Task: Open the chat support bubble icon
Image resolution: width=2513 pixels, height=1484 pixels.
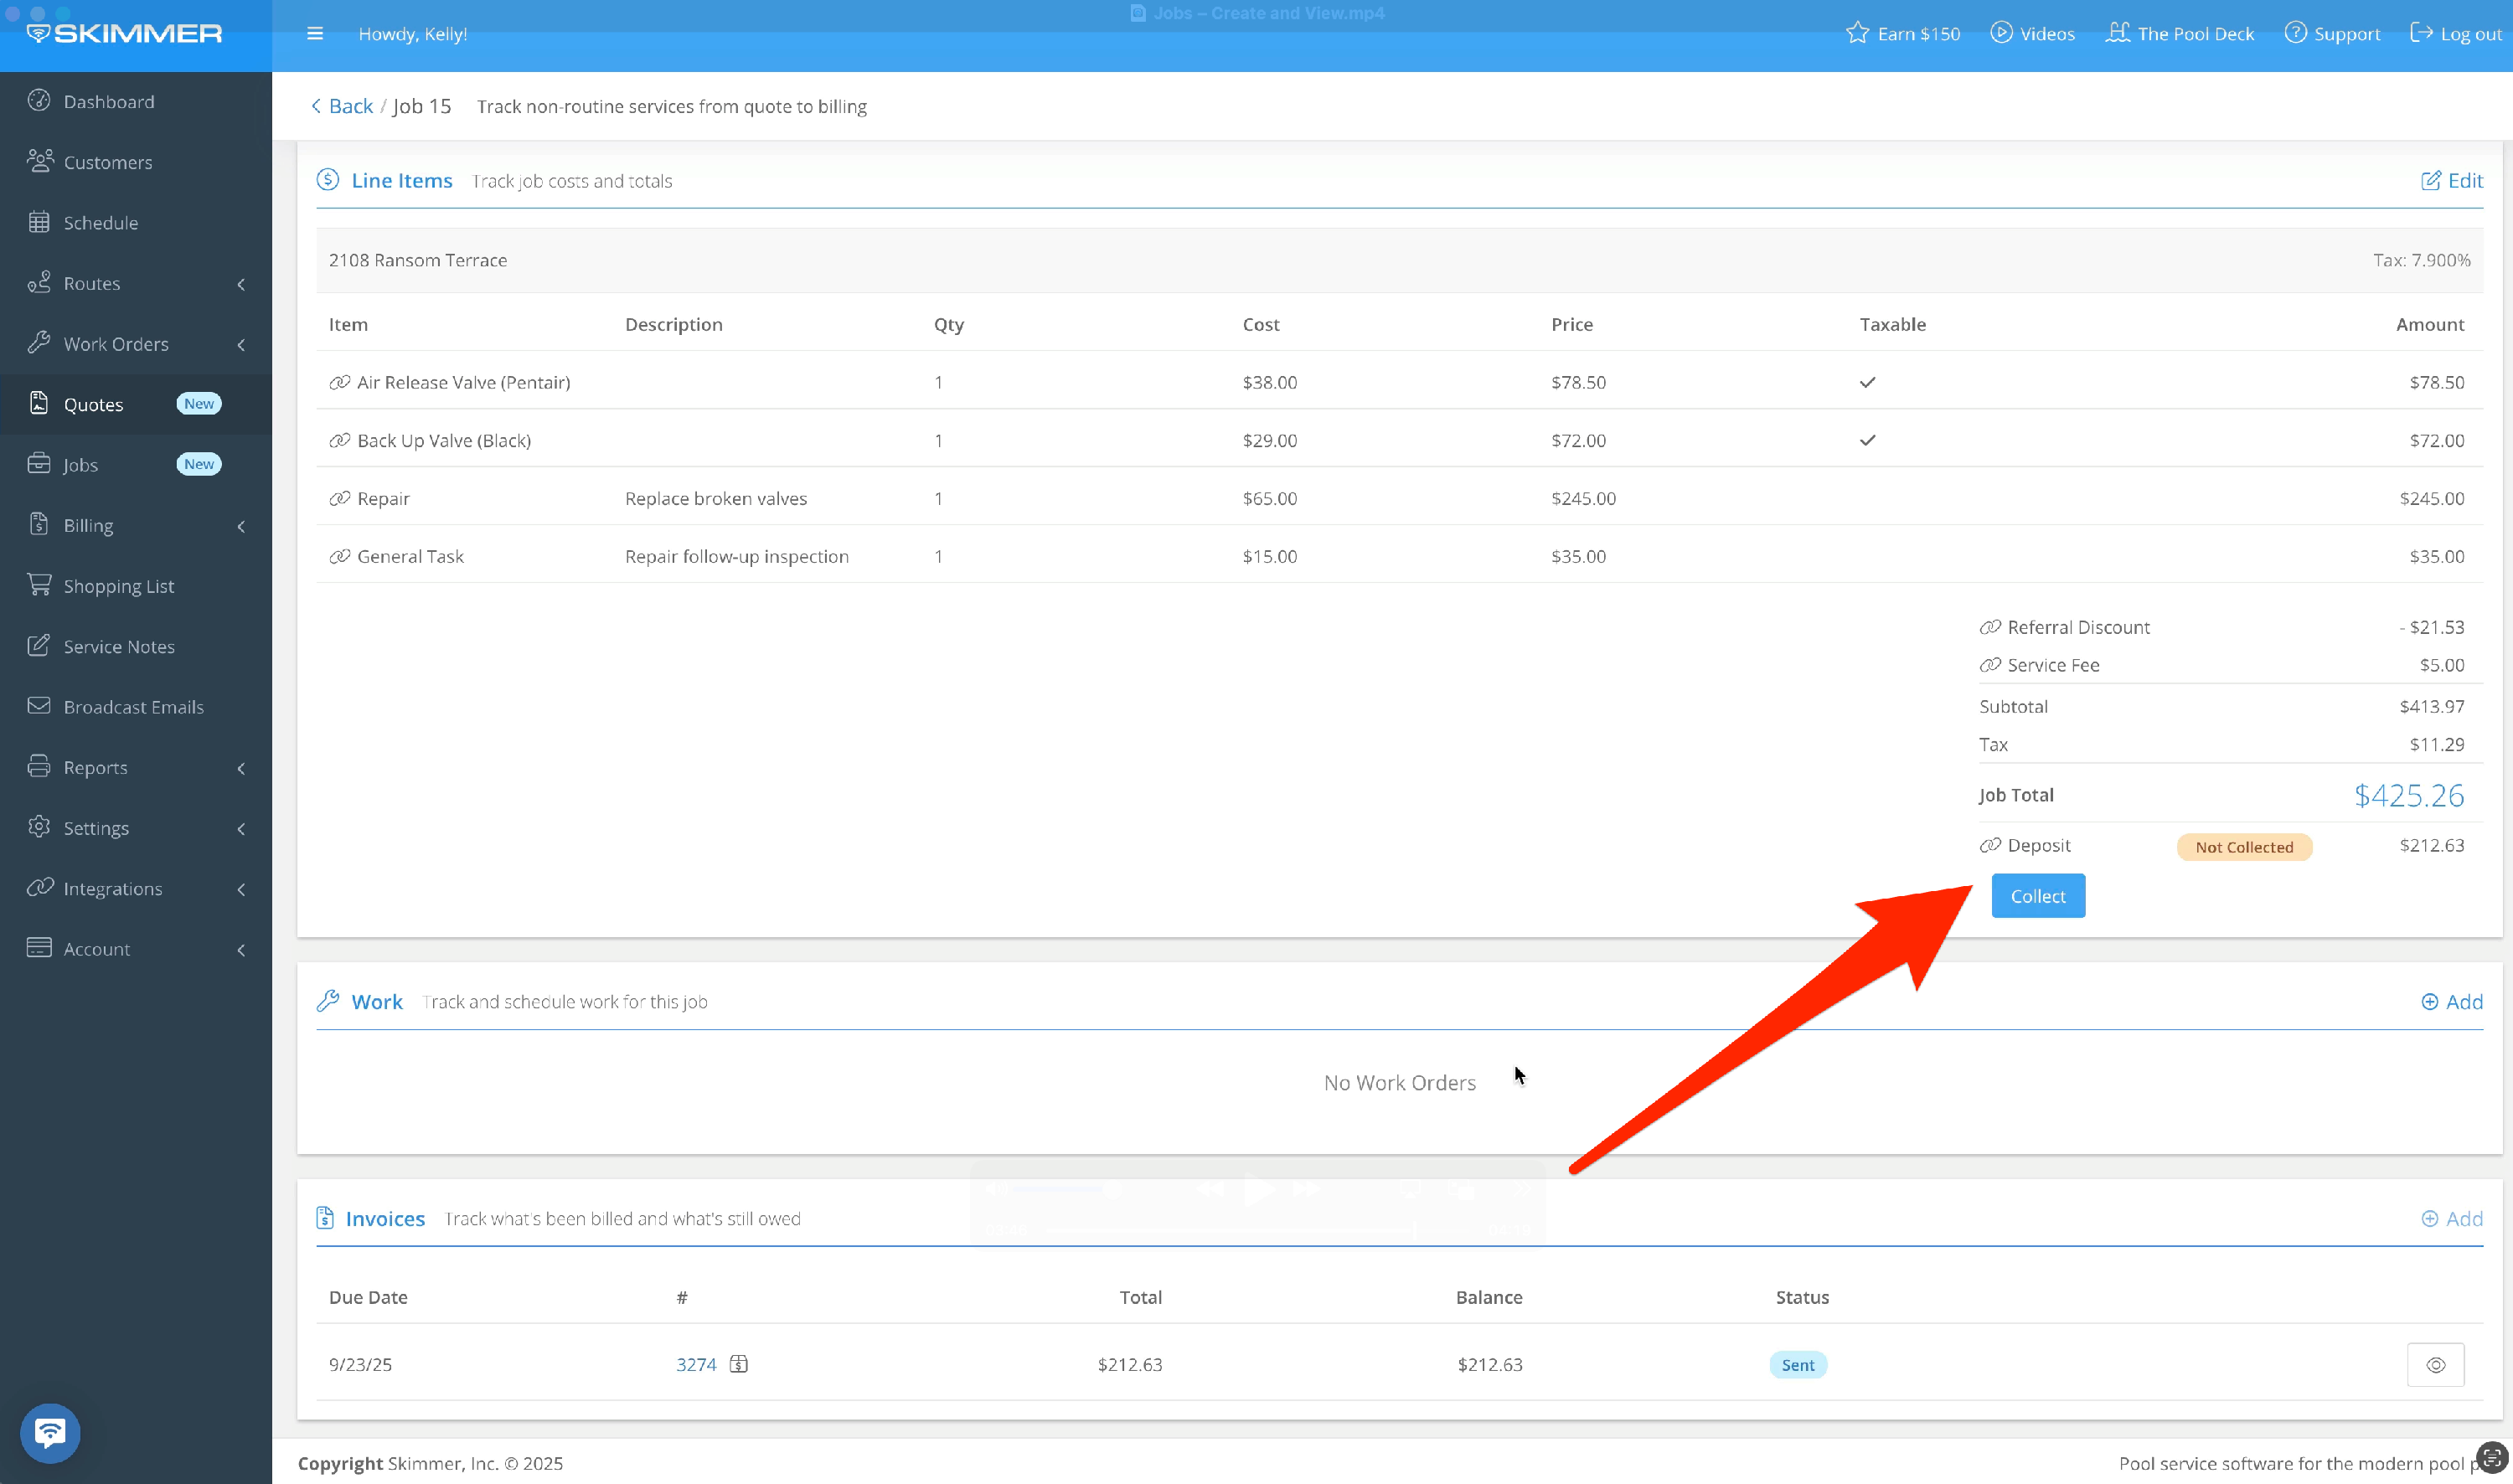Action: coord(50,1433)
